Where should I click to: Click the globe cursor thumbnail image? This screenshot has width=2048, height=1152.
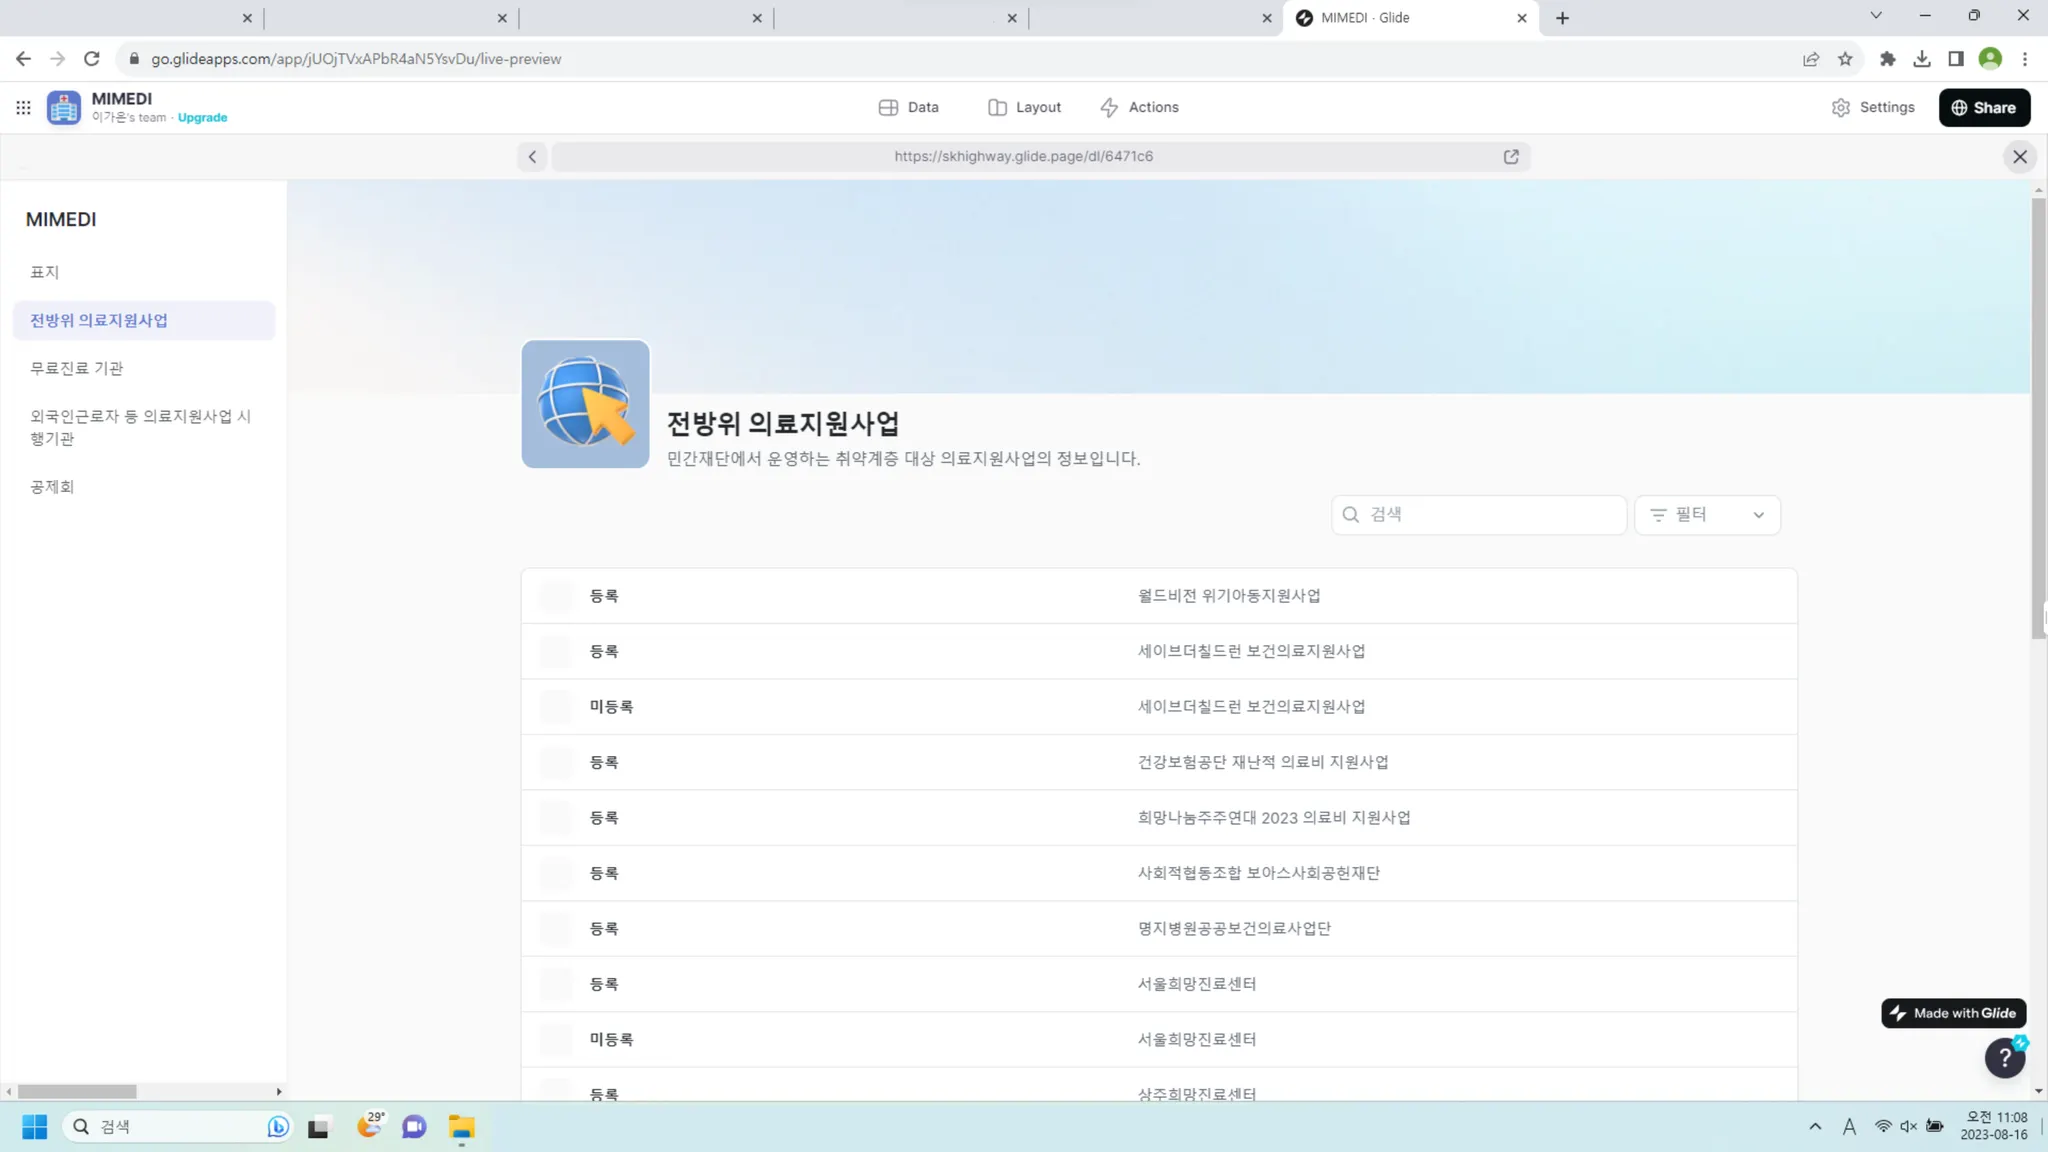pos(585,404)
